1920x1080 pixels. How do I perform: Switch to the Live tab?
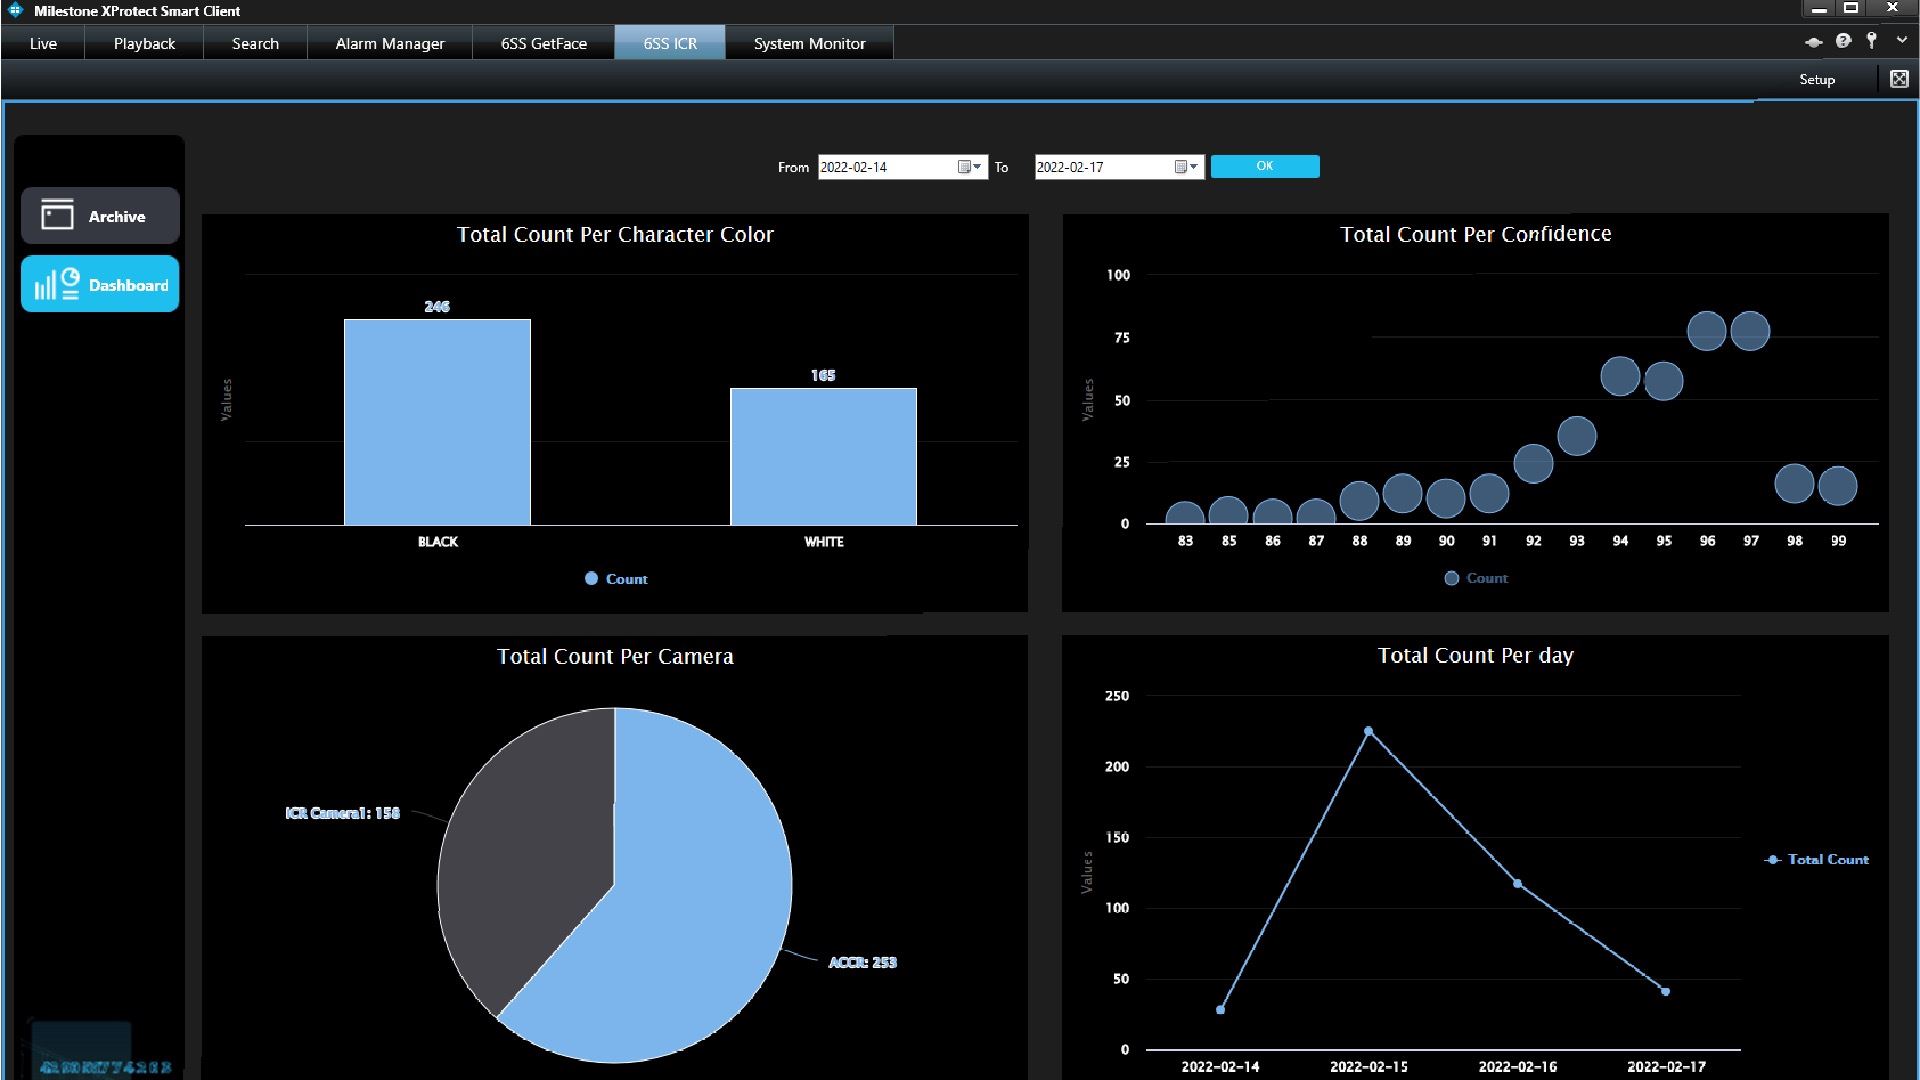click(43, 43)
